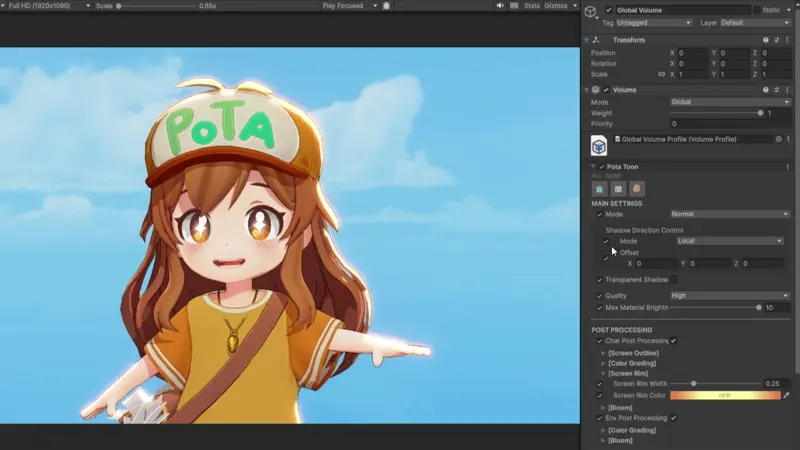The image size is (800, 450).
Task: Open the Screen Rim Color HDR swatch
Action: (x=725, y=395)
